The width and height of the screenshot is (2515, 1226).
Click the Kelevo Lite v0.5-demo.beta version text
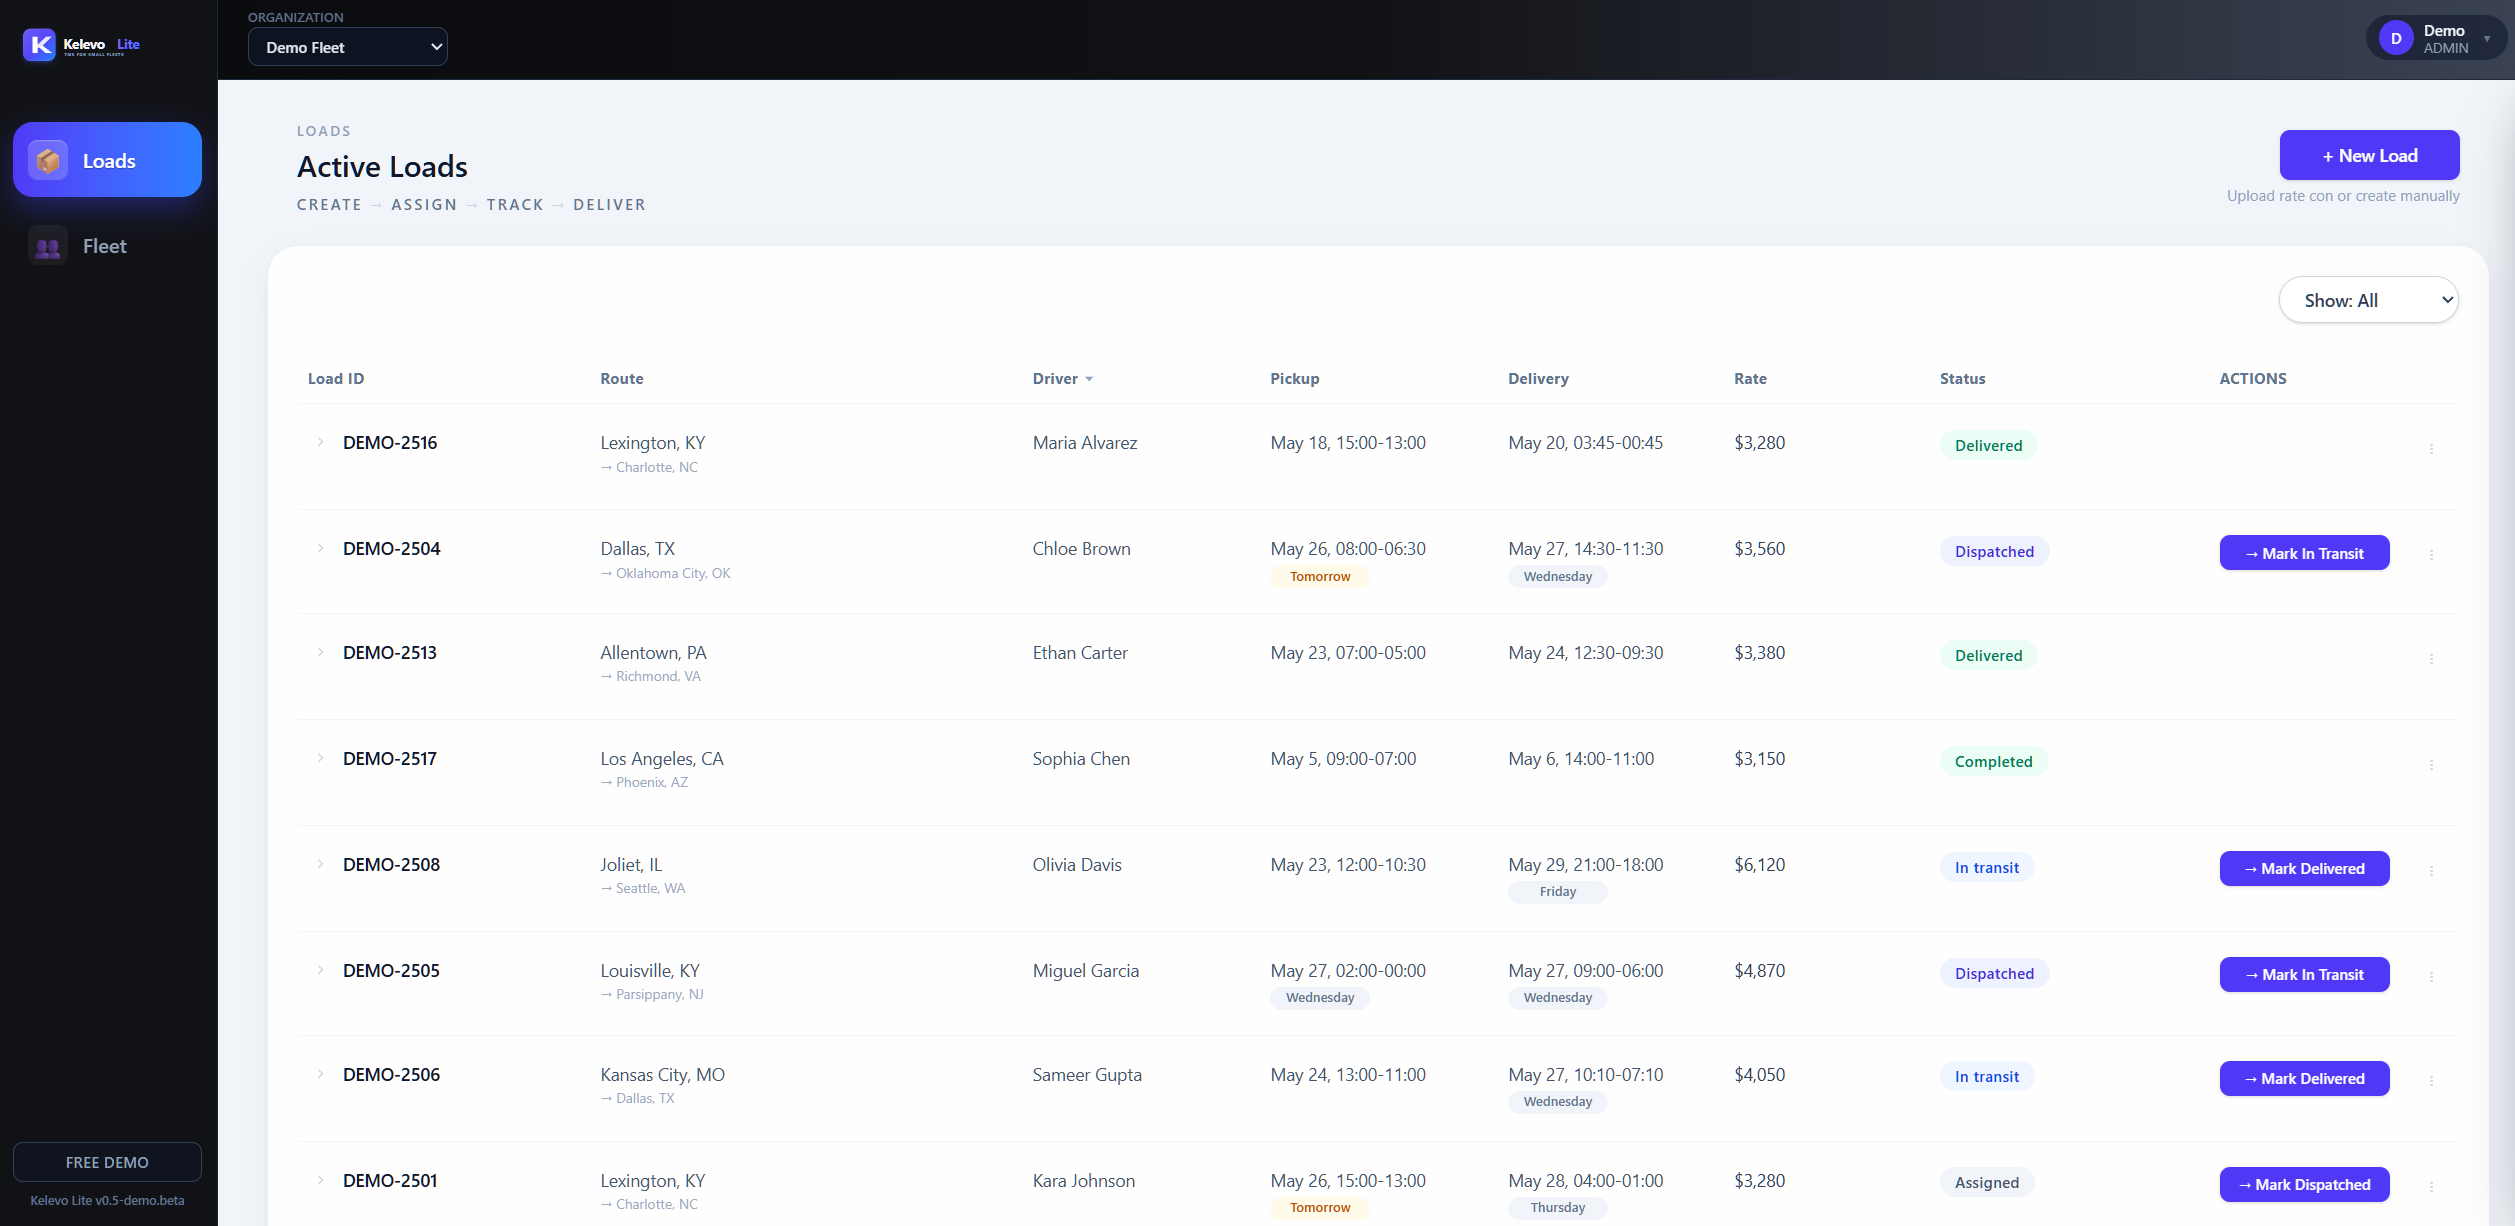[107, 1200]
